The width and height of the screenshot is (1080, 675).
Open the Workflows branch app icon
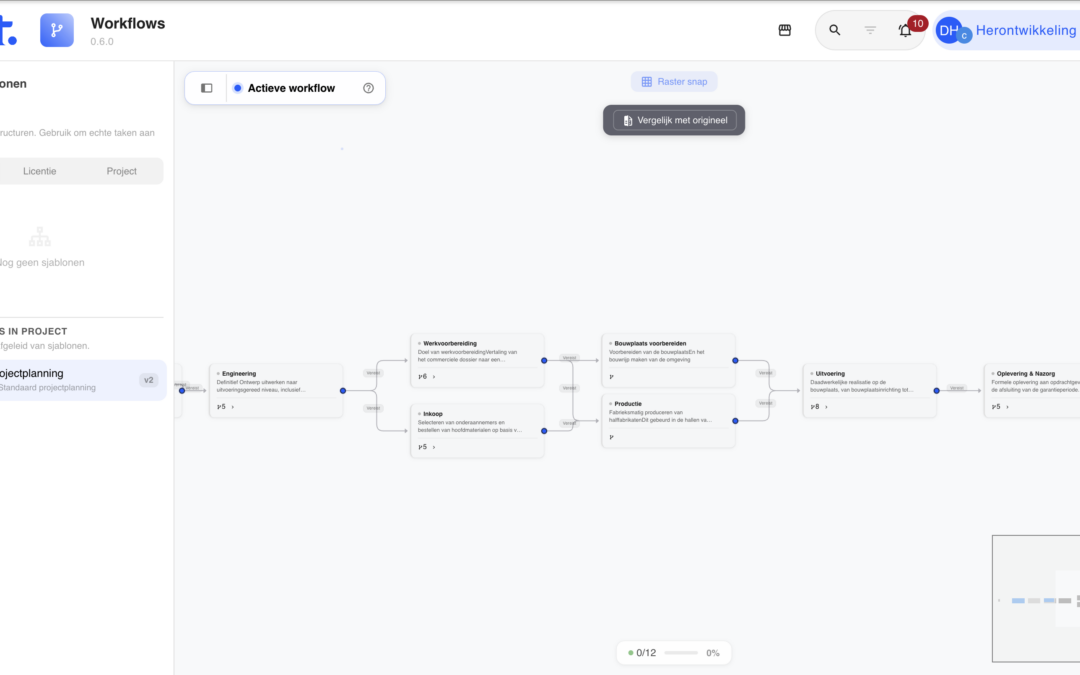pos(56,30)
